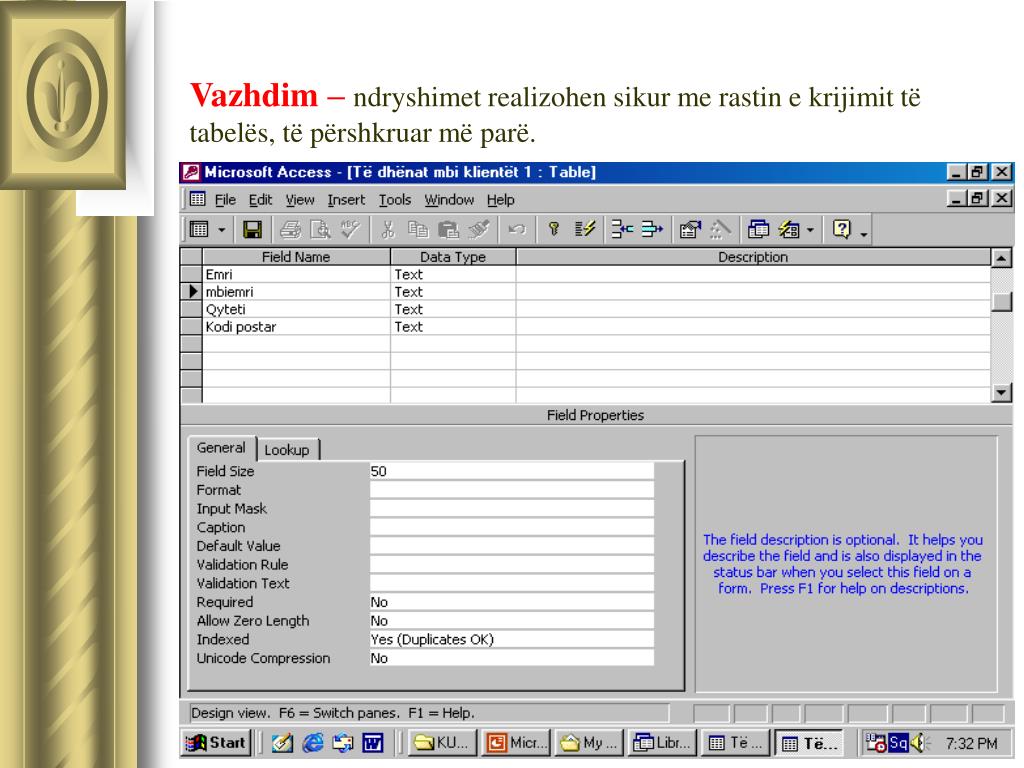Launch Word from Quick Launch
The height and width of the screenshot is (768, 1024).
pos(372,743)
